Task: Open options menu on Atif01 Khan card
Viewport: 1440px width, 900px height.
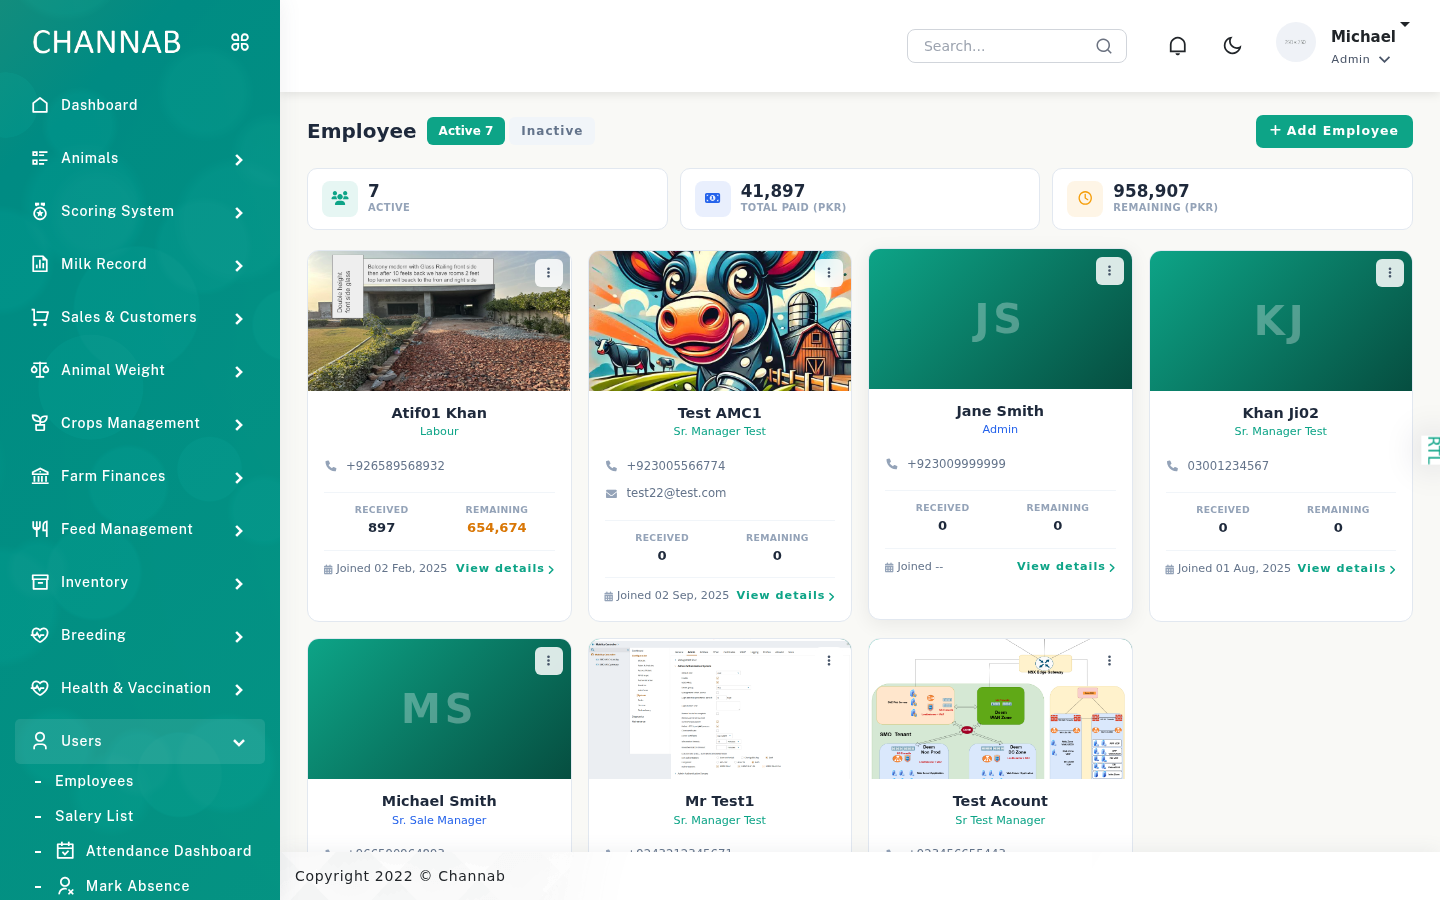Action: tap(548, 273)
